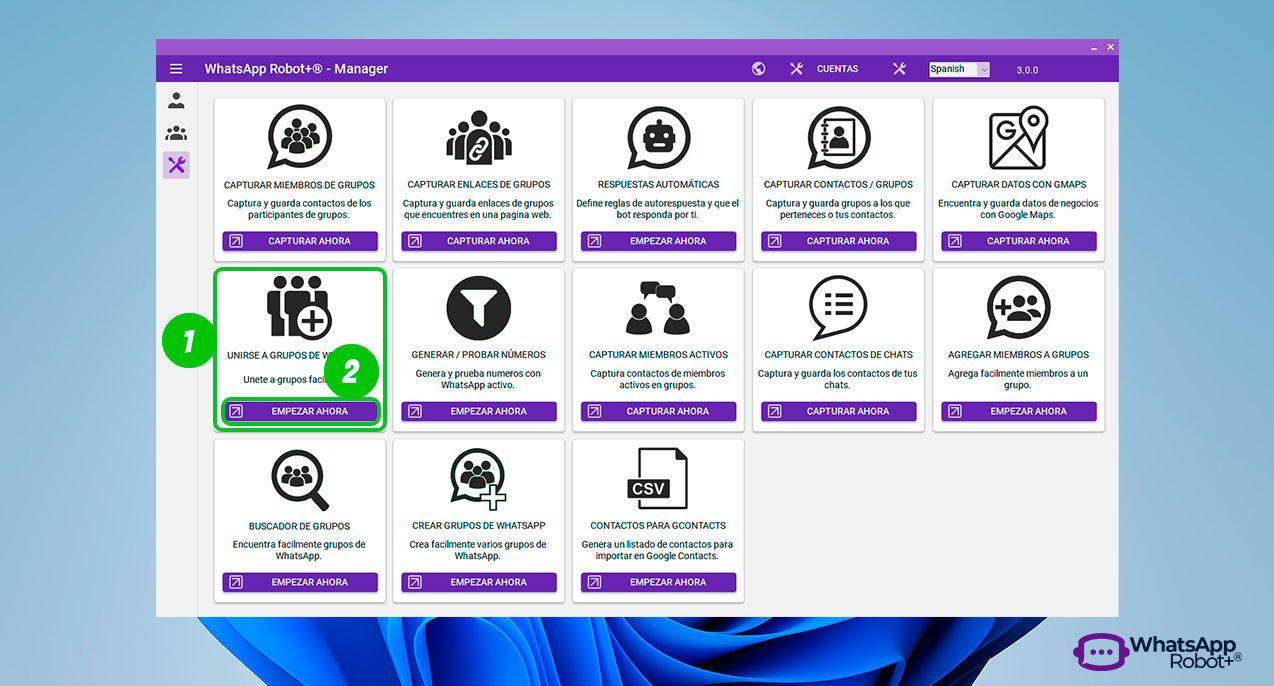Select the groups sidebar icon
This screenshot has height=686, width=1274.
[x=176, y=133]
